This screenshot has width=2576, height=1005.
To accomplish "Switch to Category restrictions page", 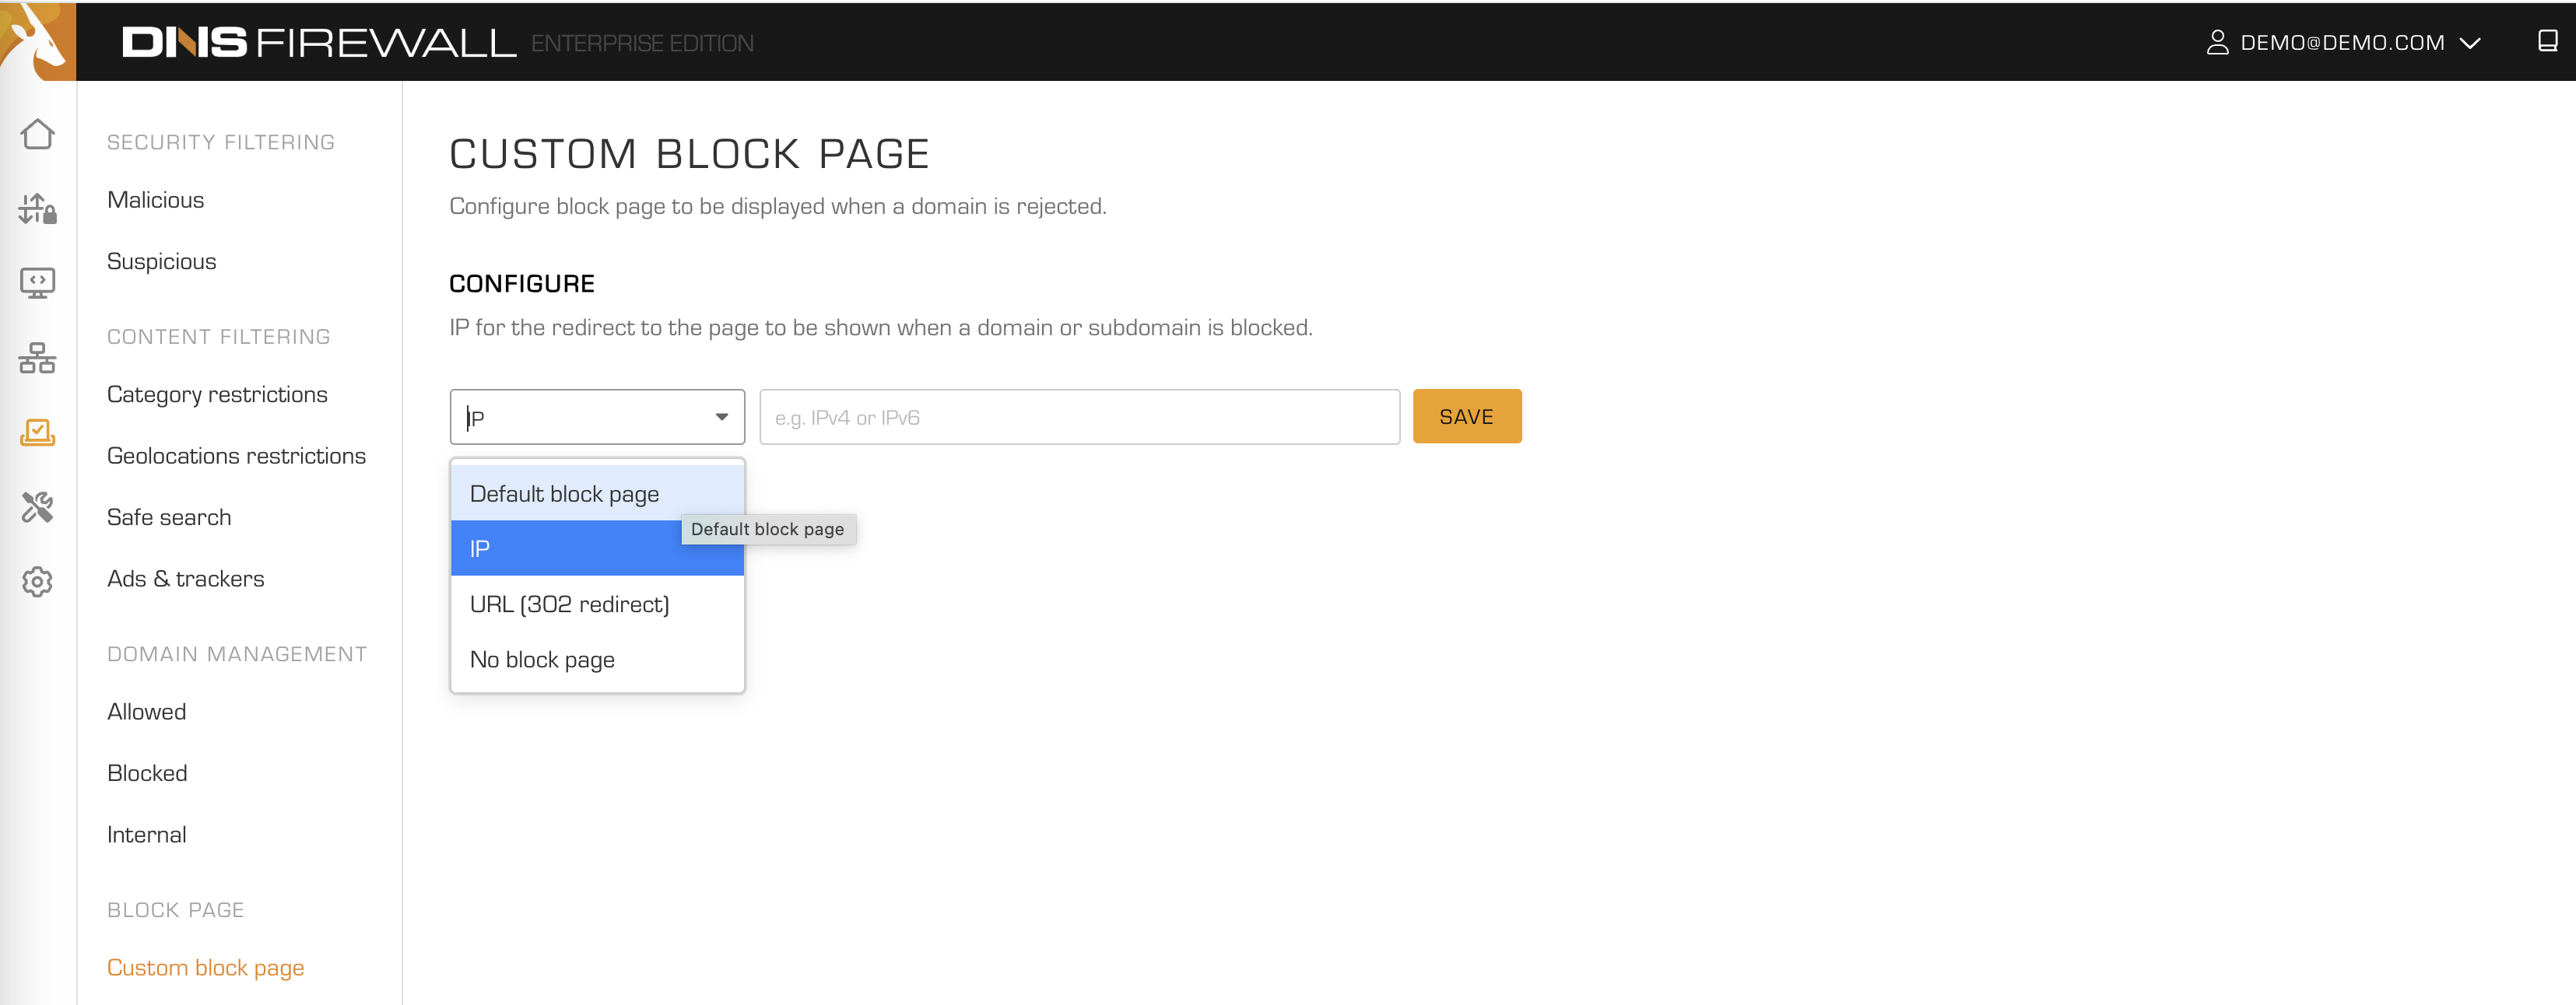I will coord(217,394).
